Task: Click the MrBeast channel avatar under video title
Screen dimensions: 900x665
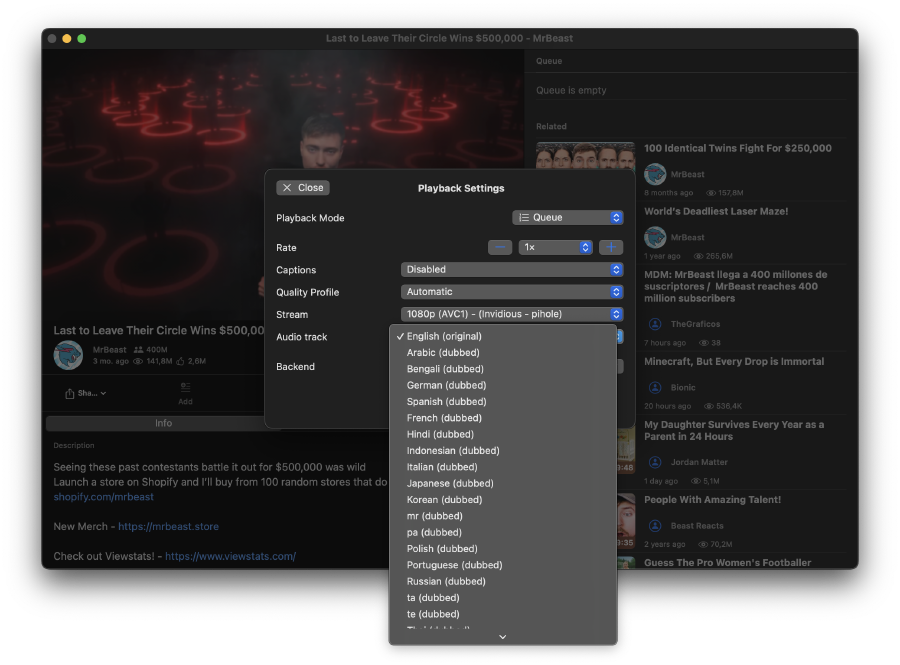Action: pyautogui.click(x=69, y=355)
